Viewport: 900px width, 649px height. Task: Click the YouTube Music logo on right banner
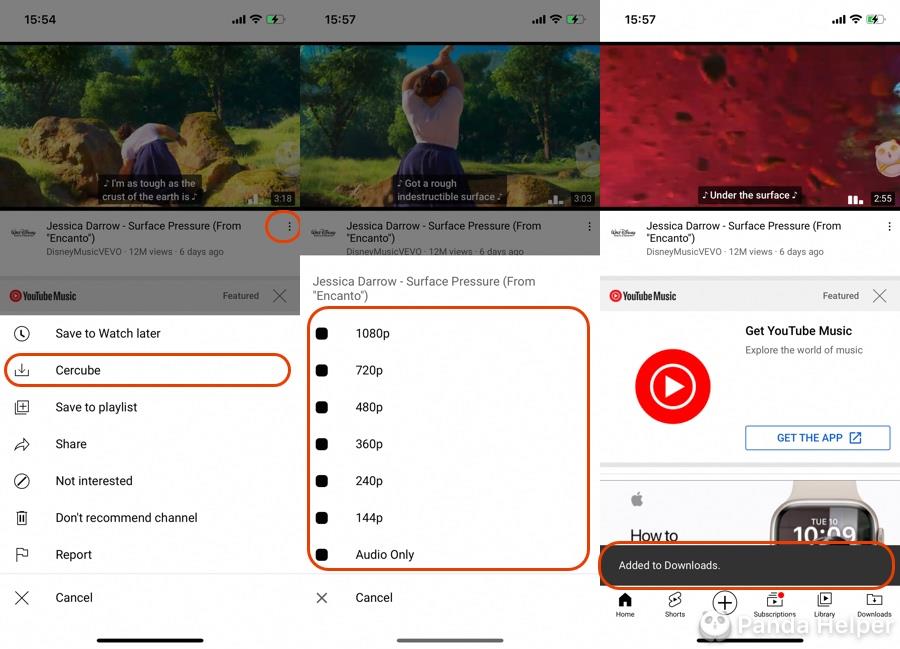(643, 296)
